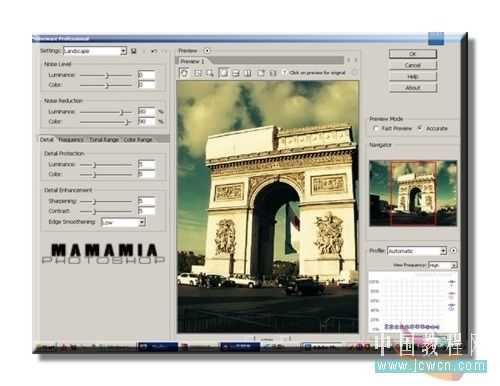
Task: Click the round button next to Preview label
Action: pos(207,51)
